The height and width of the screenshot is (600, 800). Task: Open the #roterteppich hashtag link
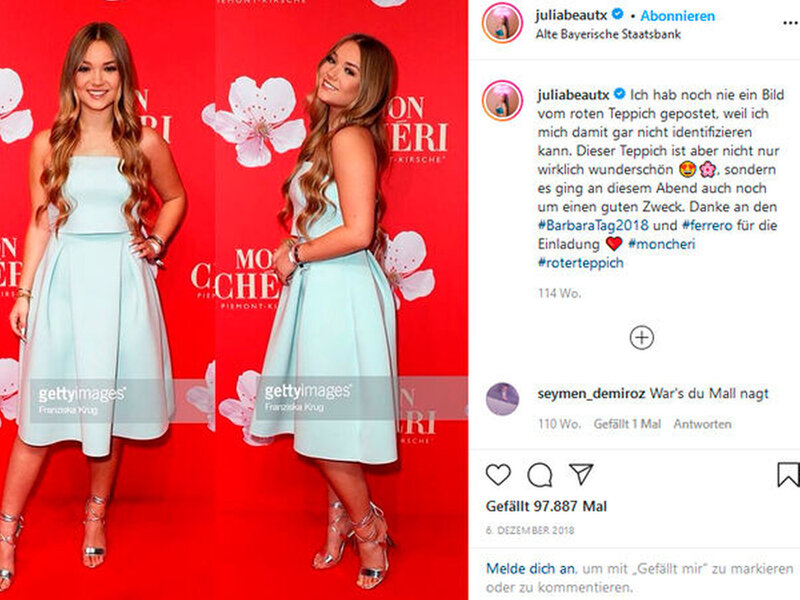pyautogui.click(x=581, y=263)
